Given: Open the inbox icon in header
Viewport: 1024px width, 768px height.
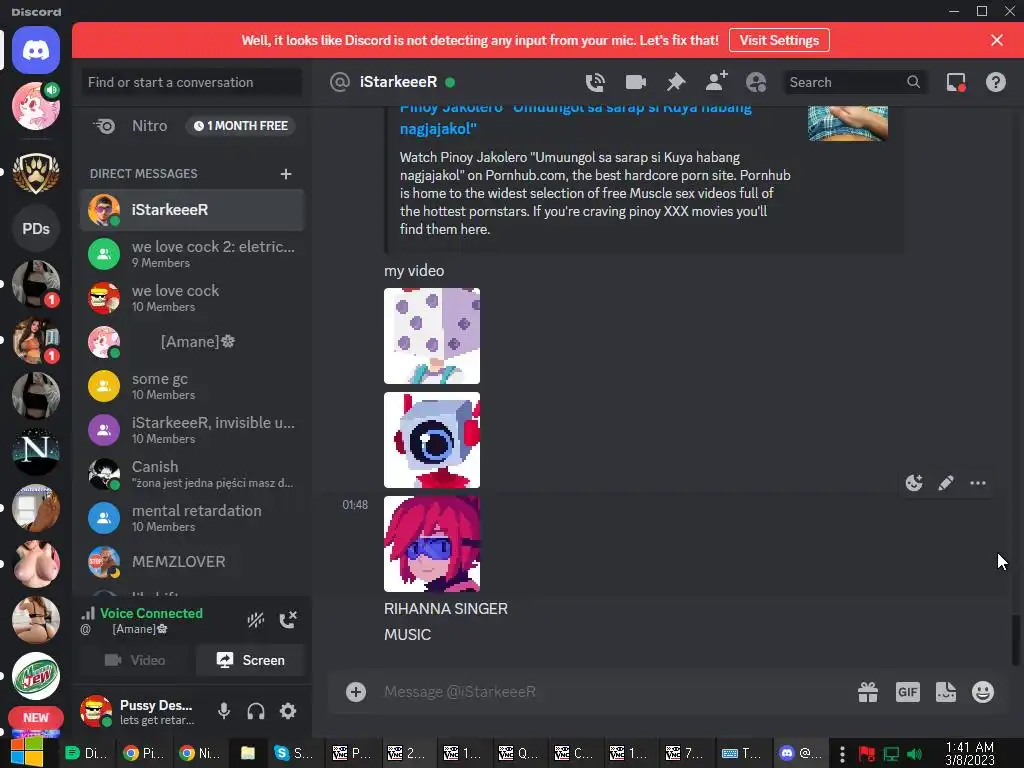Looking at the screenshot, I should (956, 82).
